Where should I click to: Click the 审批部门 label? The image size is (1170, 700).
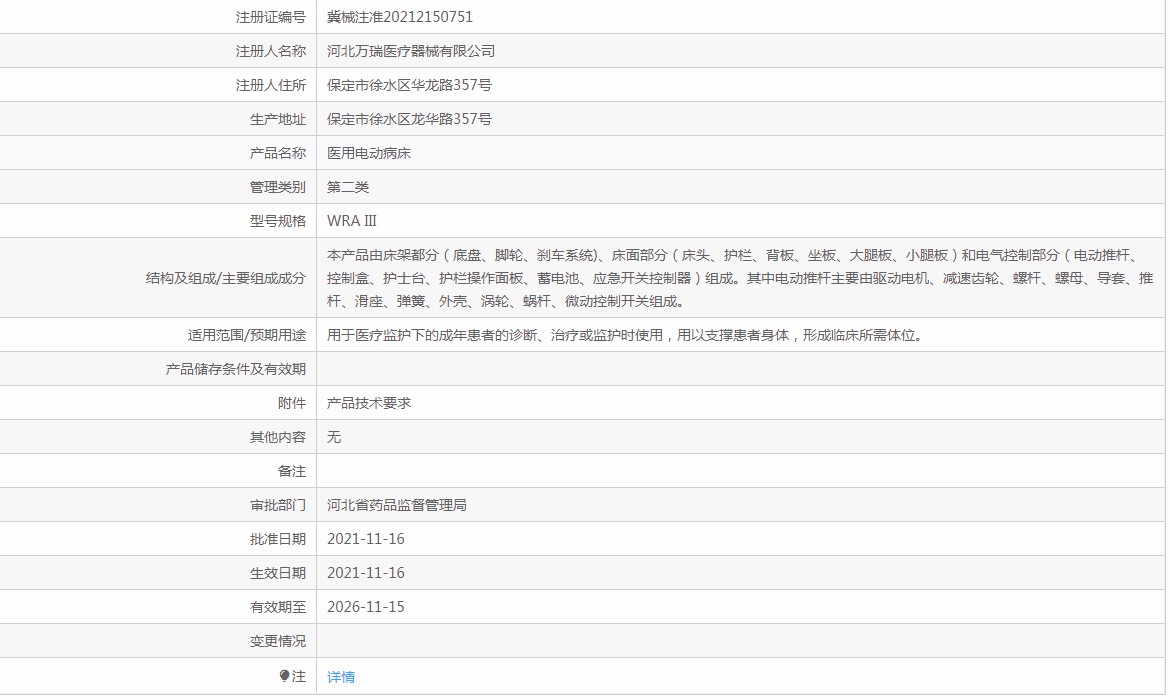pyautogui.click(x=278, y=505)
